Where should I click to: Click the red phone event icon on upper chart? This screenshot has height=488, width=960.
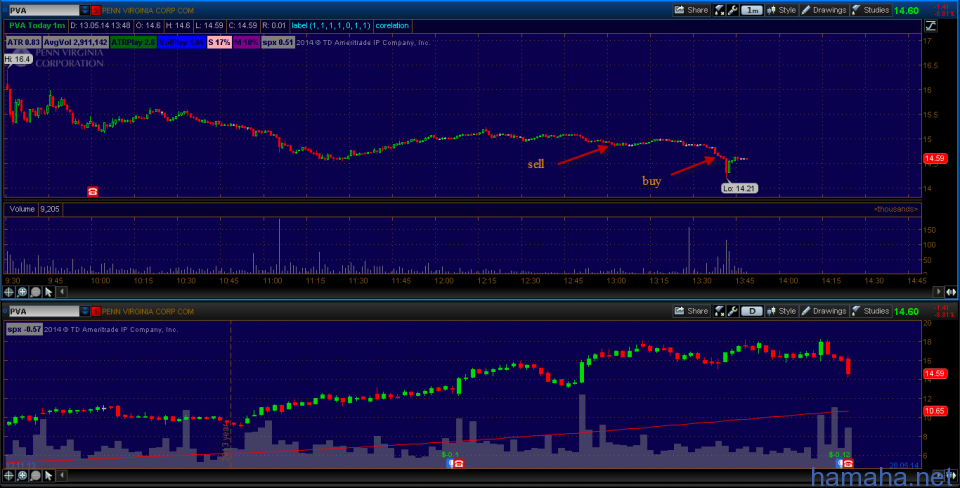tap(92, 192)
